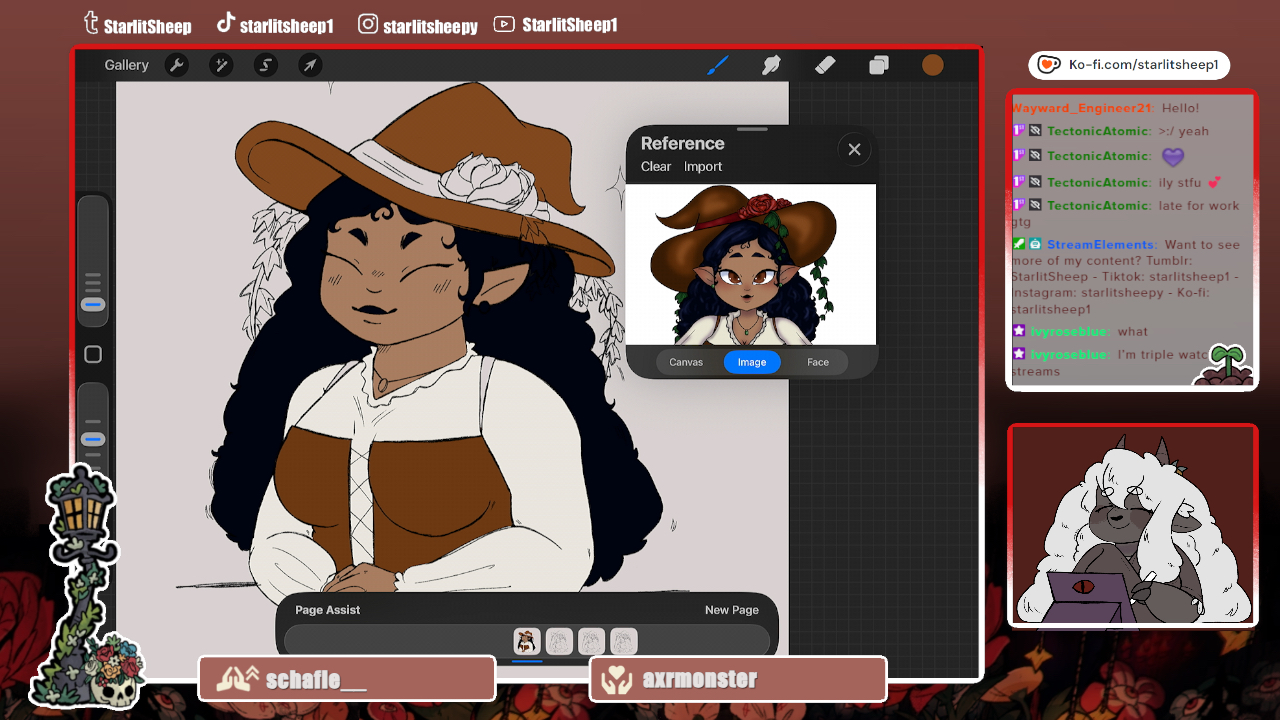Add a New Page in Page Assist
This screenshot has width=1280, height=720.
[731, 610]
